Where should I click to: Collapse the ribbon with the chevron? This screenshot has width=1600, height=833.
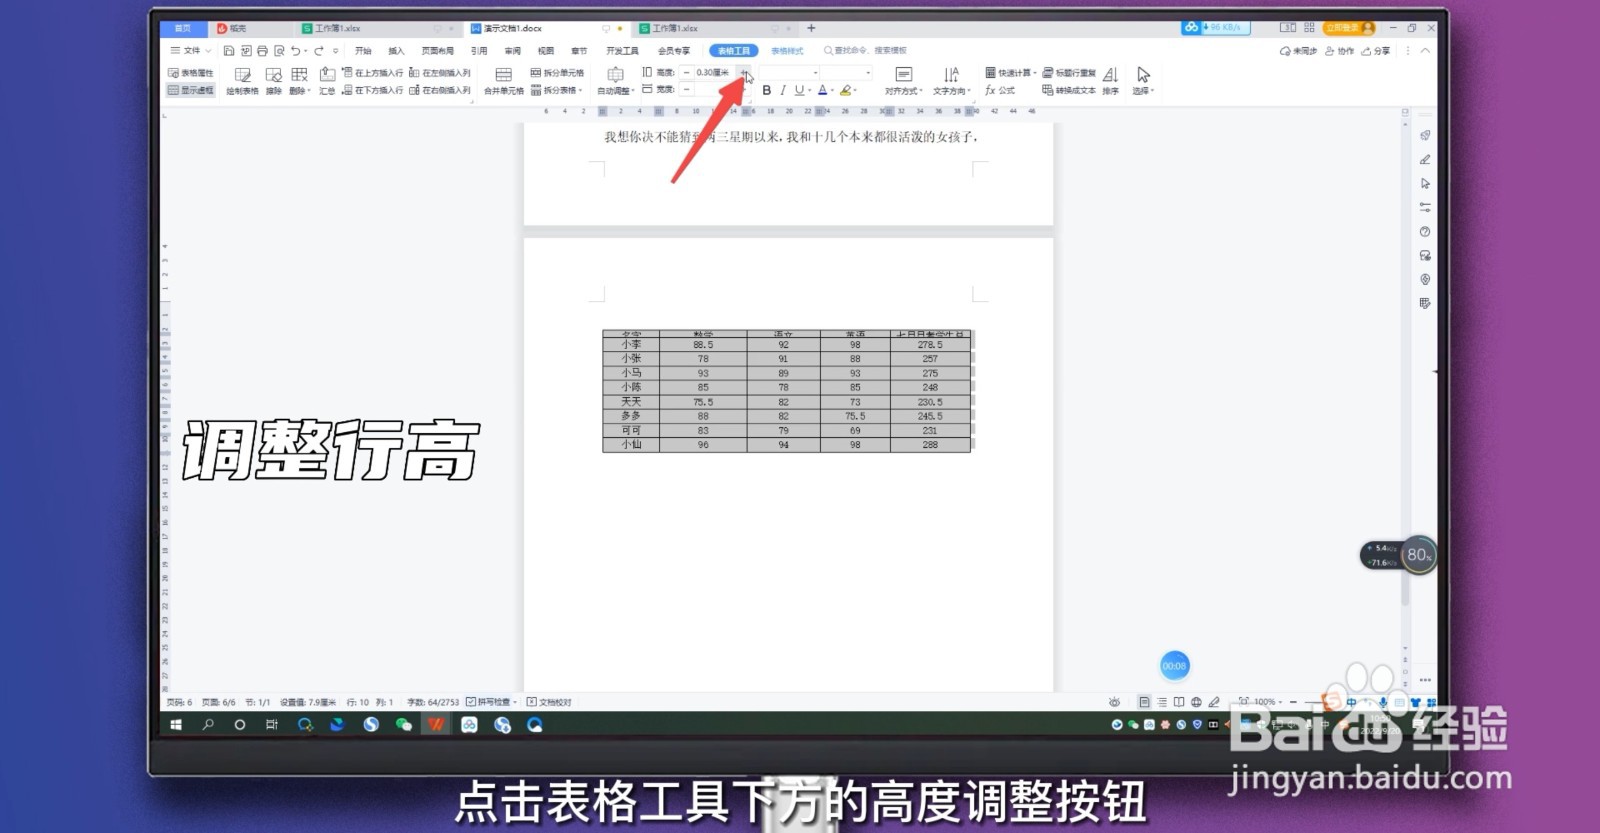1425,50
